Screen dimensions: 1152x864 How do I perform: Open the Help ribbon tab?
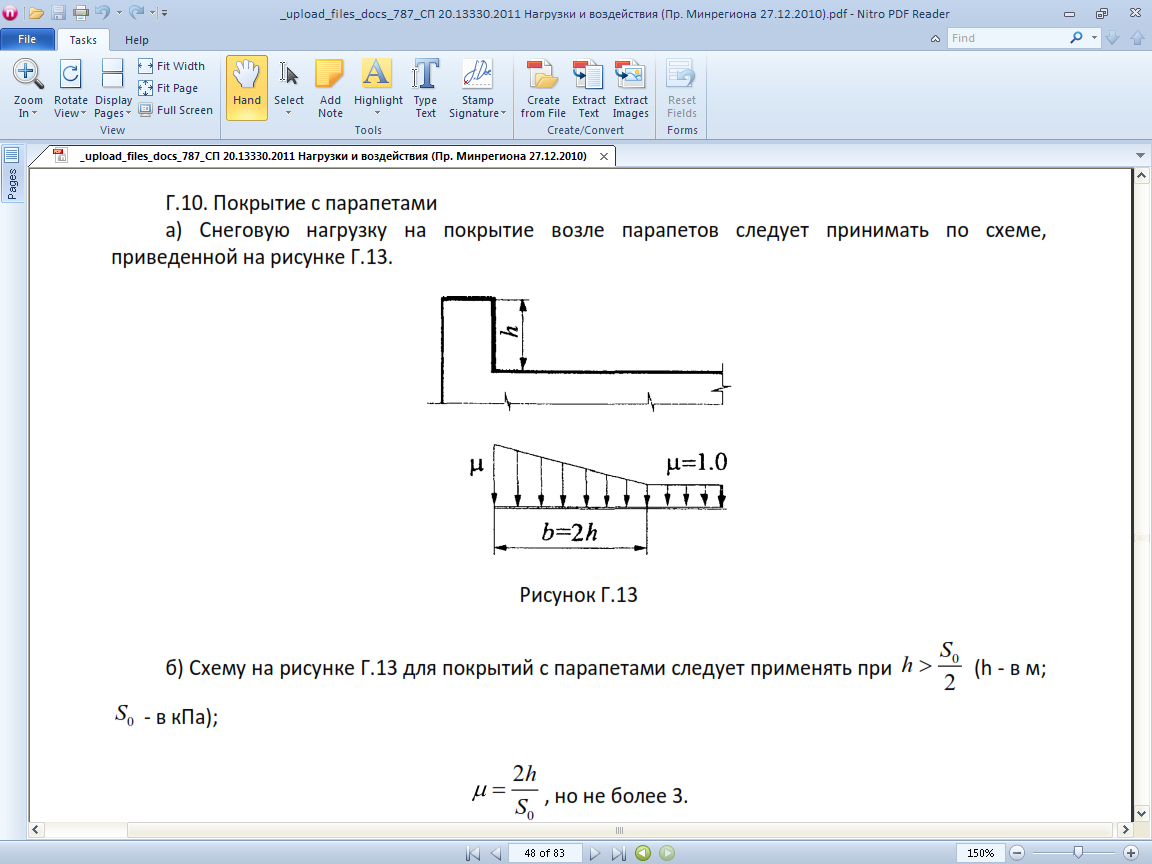click(137, 40)
